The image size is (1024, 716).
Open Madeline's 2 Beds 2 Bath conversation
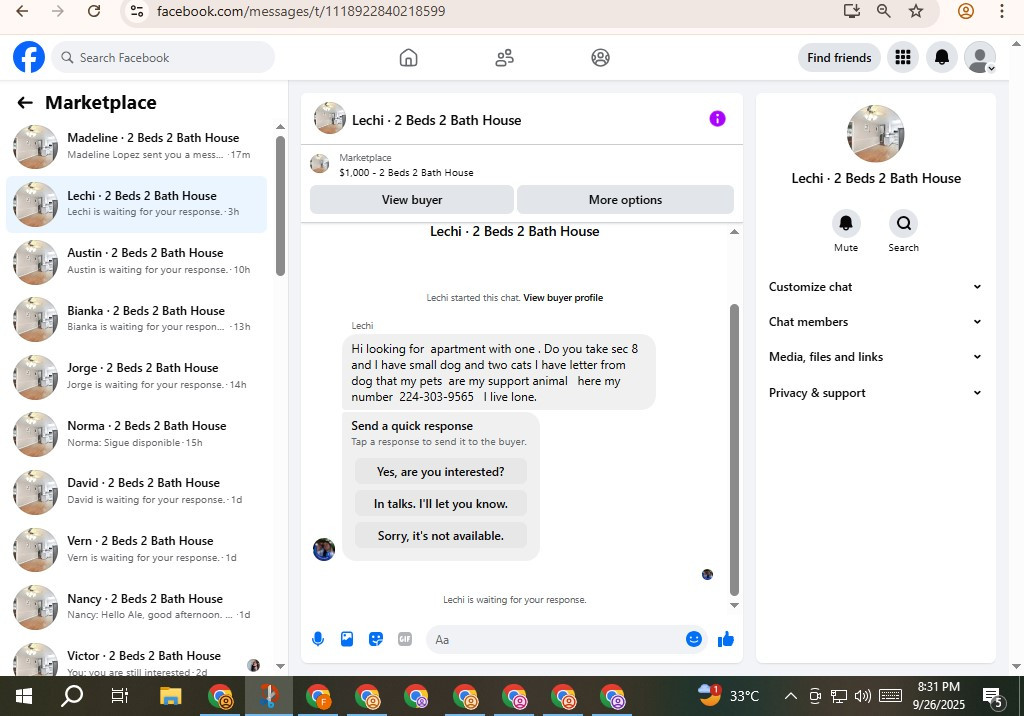pyautogui.click(x=136, y=146)
